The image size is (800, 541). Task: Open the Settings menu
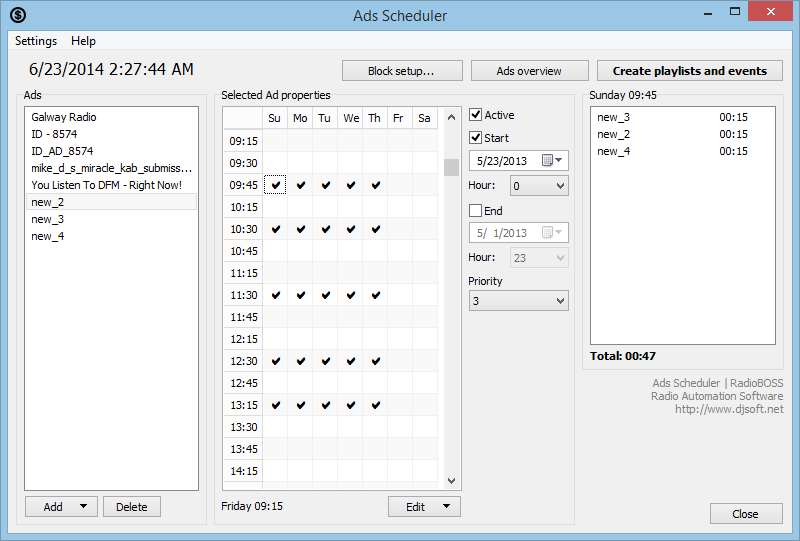pos(36,41)
